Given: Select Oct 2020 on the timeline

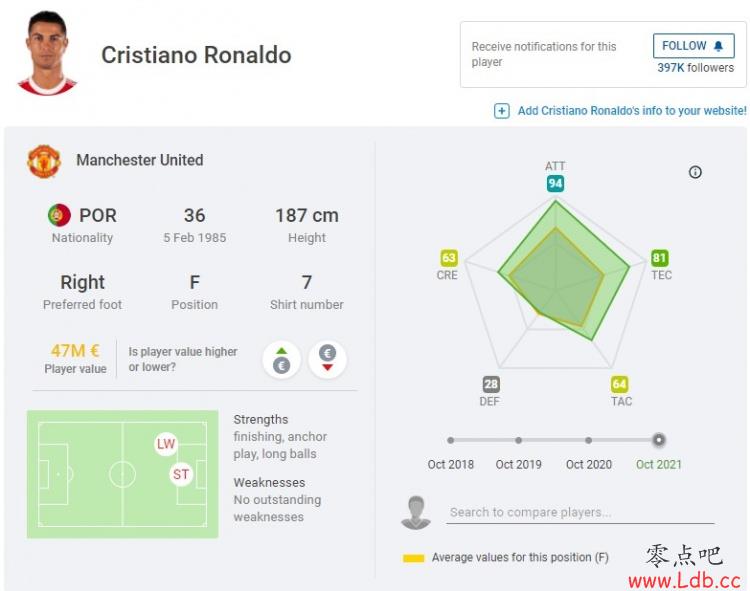Looking at the screenshot, I should pos(588,440).
